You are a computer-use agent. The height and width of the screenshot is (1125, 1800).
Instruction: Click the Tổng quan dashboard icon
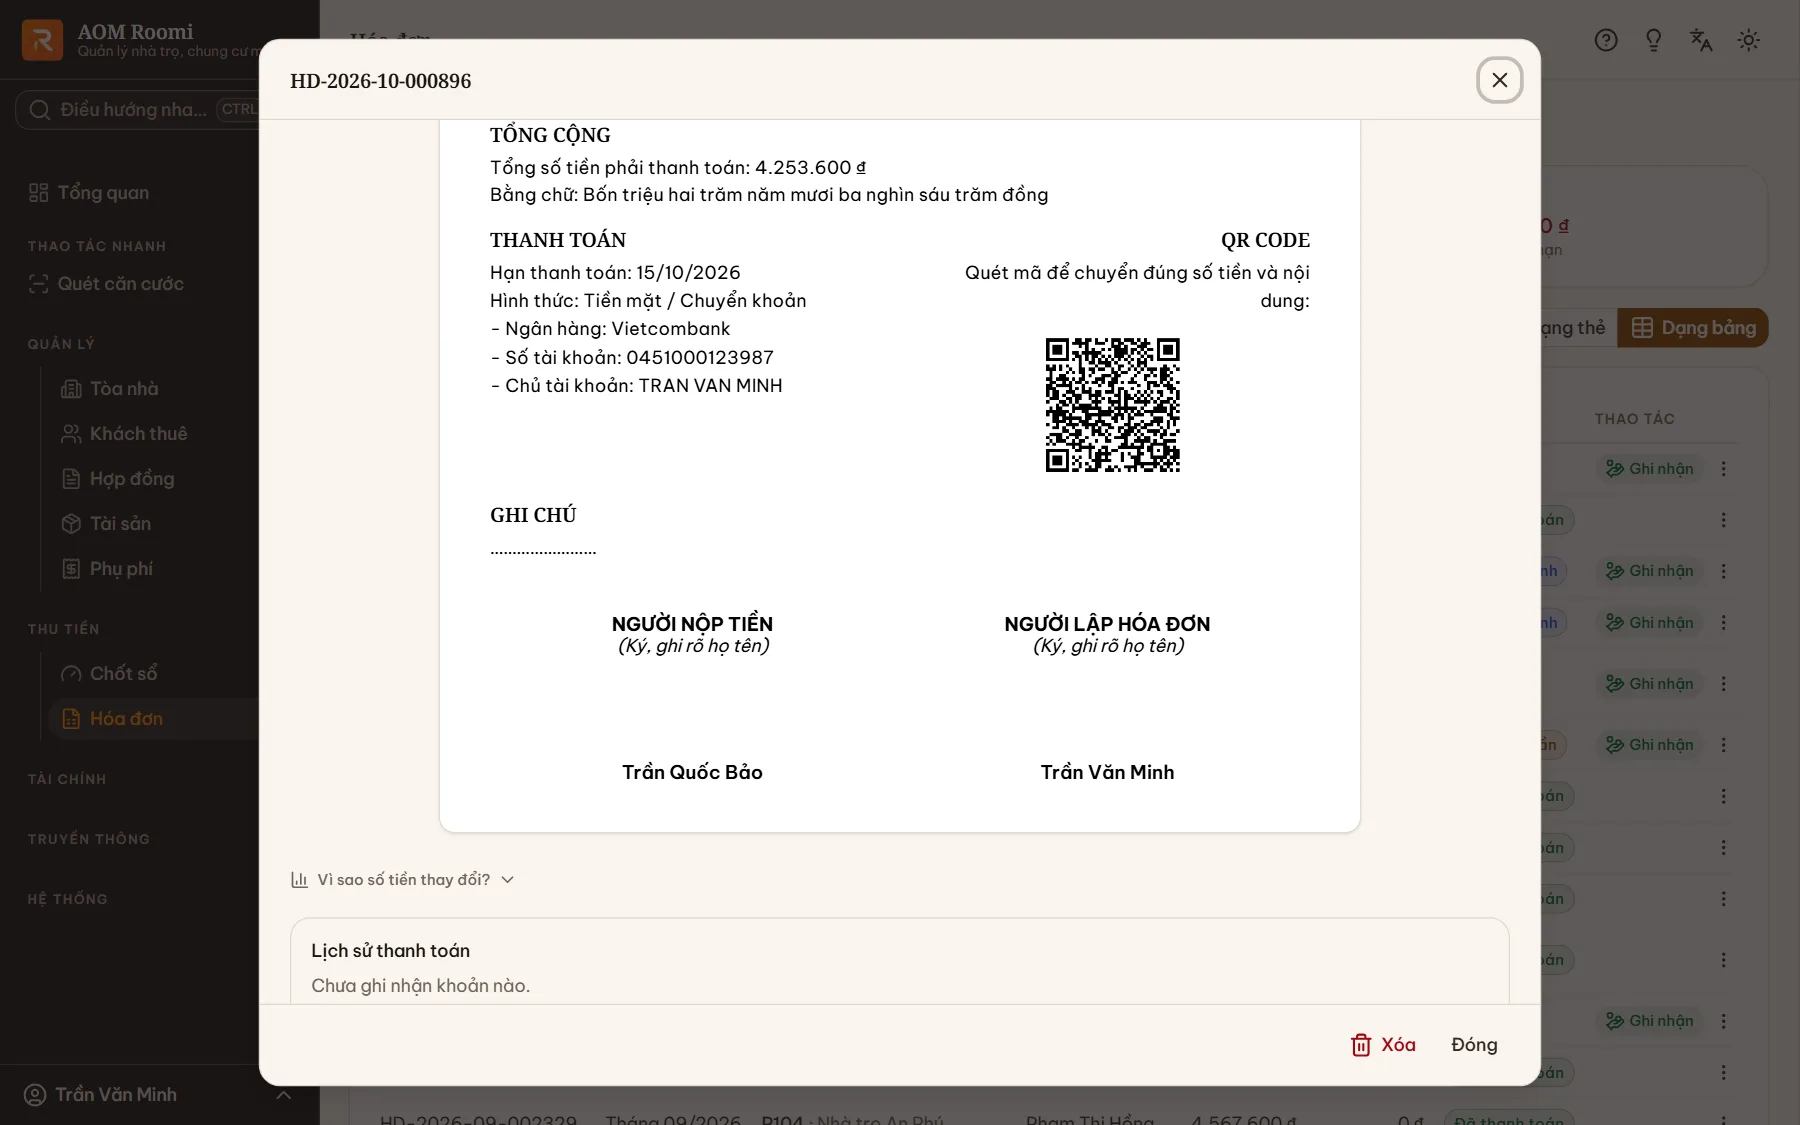(x=38, y=192)
